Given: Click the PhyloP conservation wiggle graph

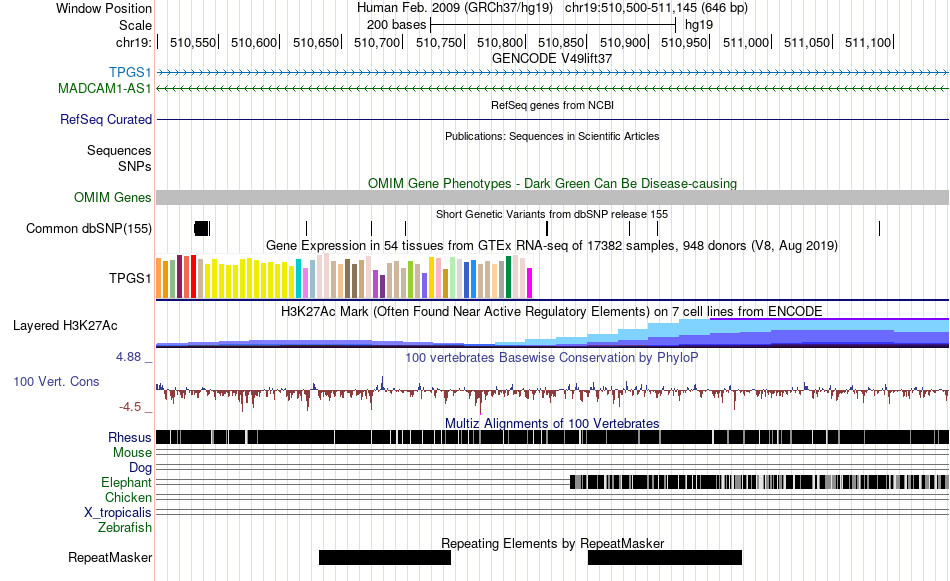Looking at the screenshot, I should click(x=553, y=393).
